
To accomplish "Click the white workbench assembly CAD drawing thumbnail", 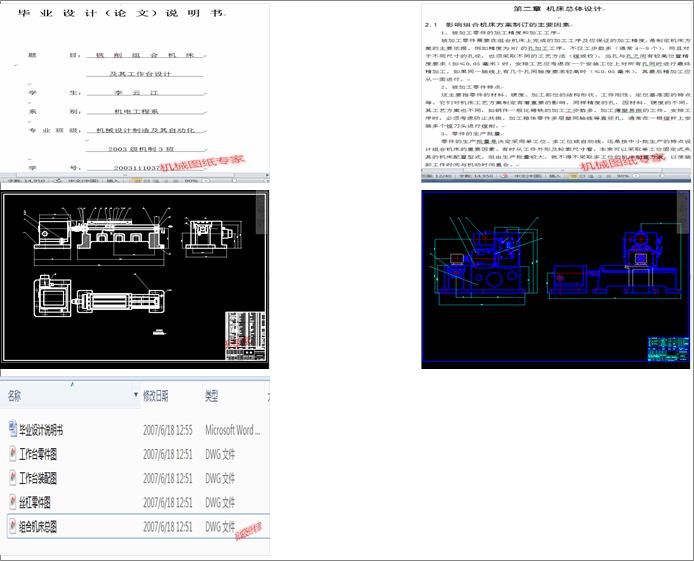I will pyautogui.click(x=135, y=279).
